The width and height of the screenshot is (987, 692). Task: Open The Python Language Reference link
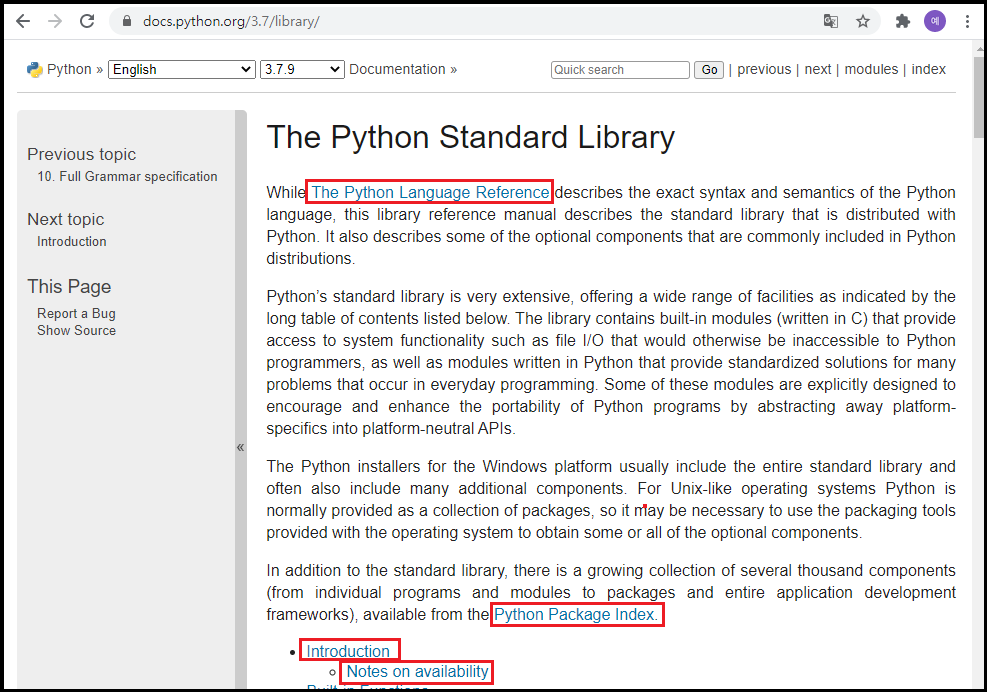click(430, 192)
